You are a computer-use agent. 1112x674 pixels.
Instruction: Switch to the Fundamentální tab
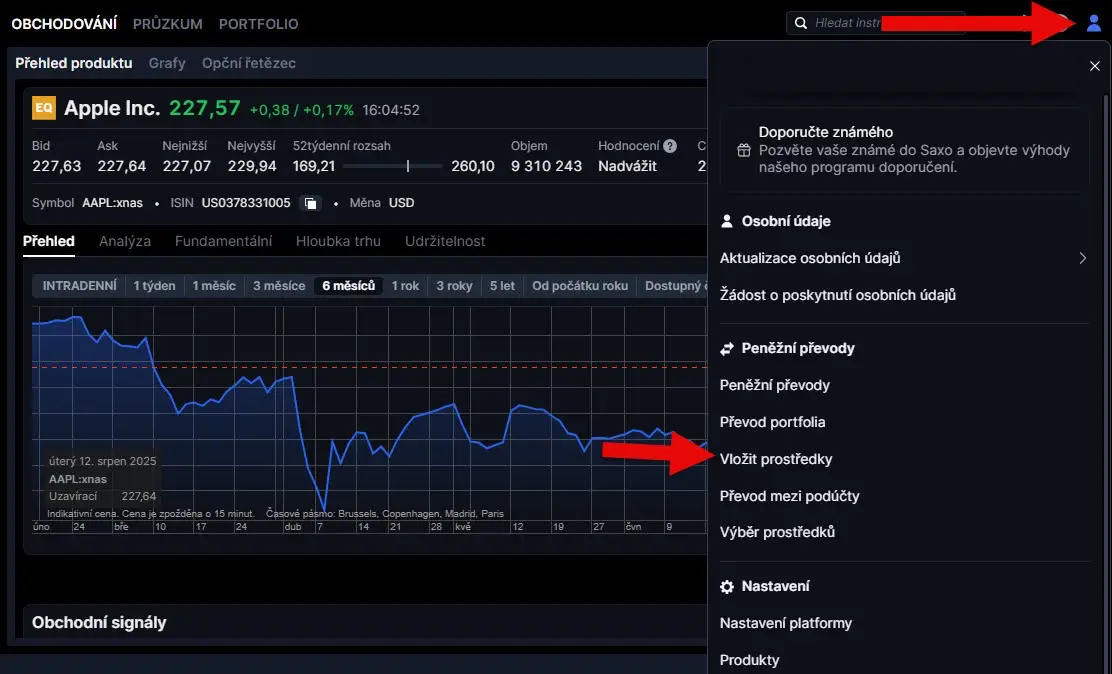223,241
